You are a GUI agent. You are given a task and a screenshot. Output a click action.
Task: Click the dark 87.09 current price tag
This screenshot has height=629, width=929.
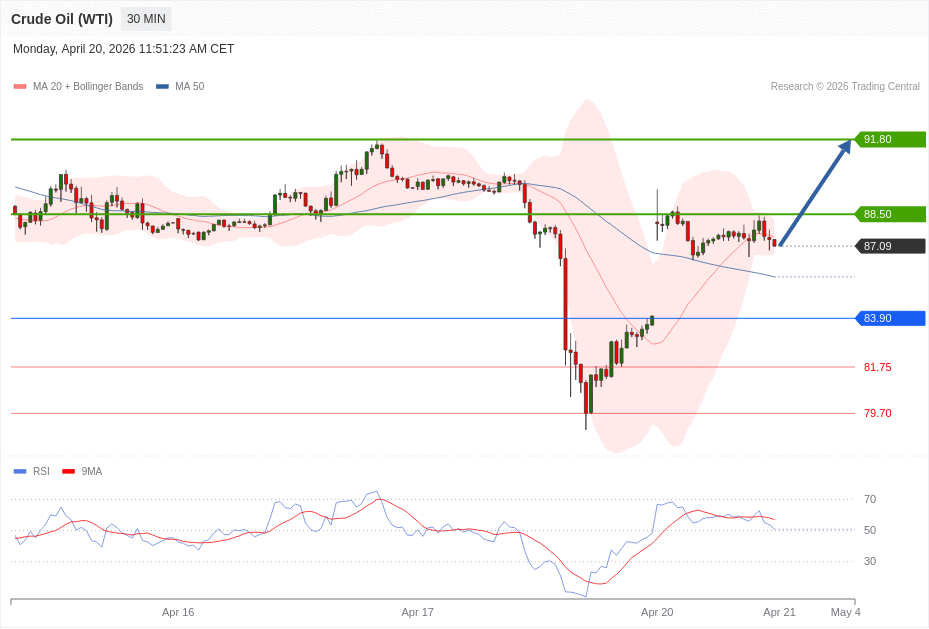890,246
